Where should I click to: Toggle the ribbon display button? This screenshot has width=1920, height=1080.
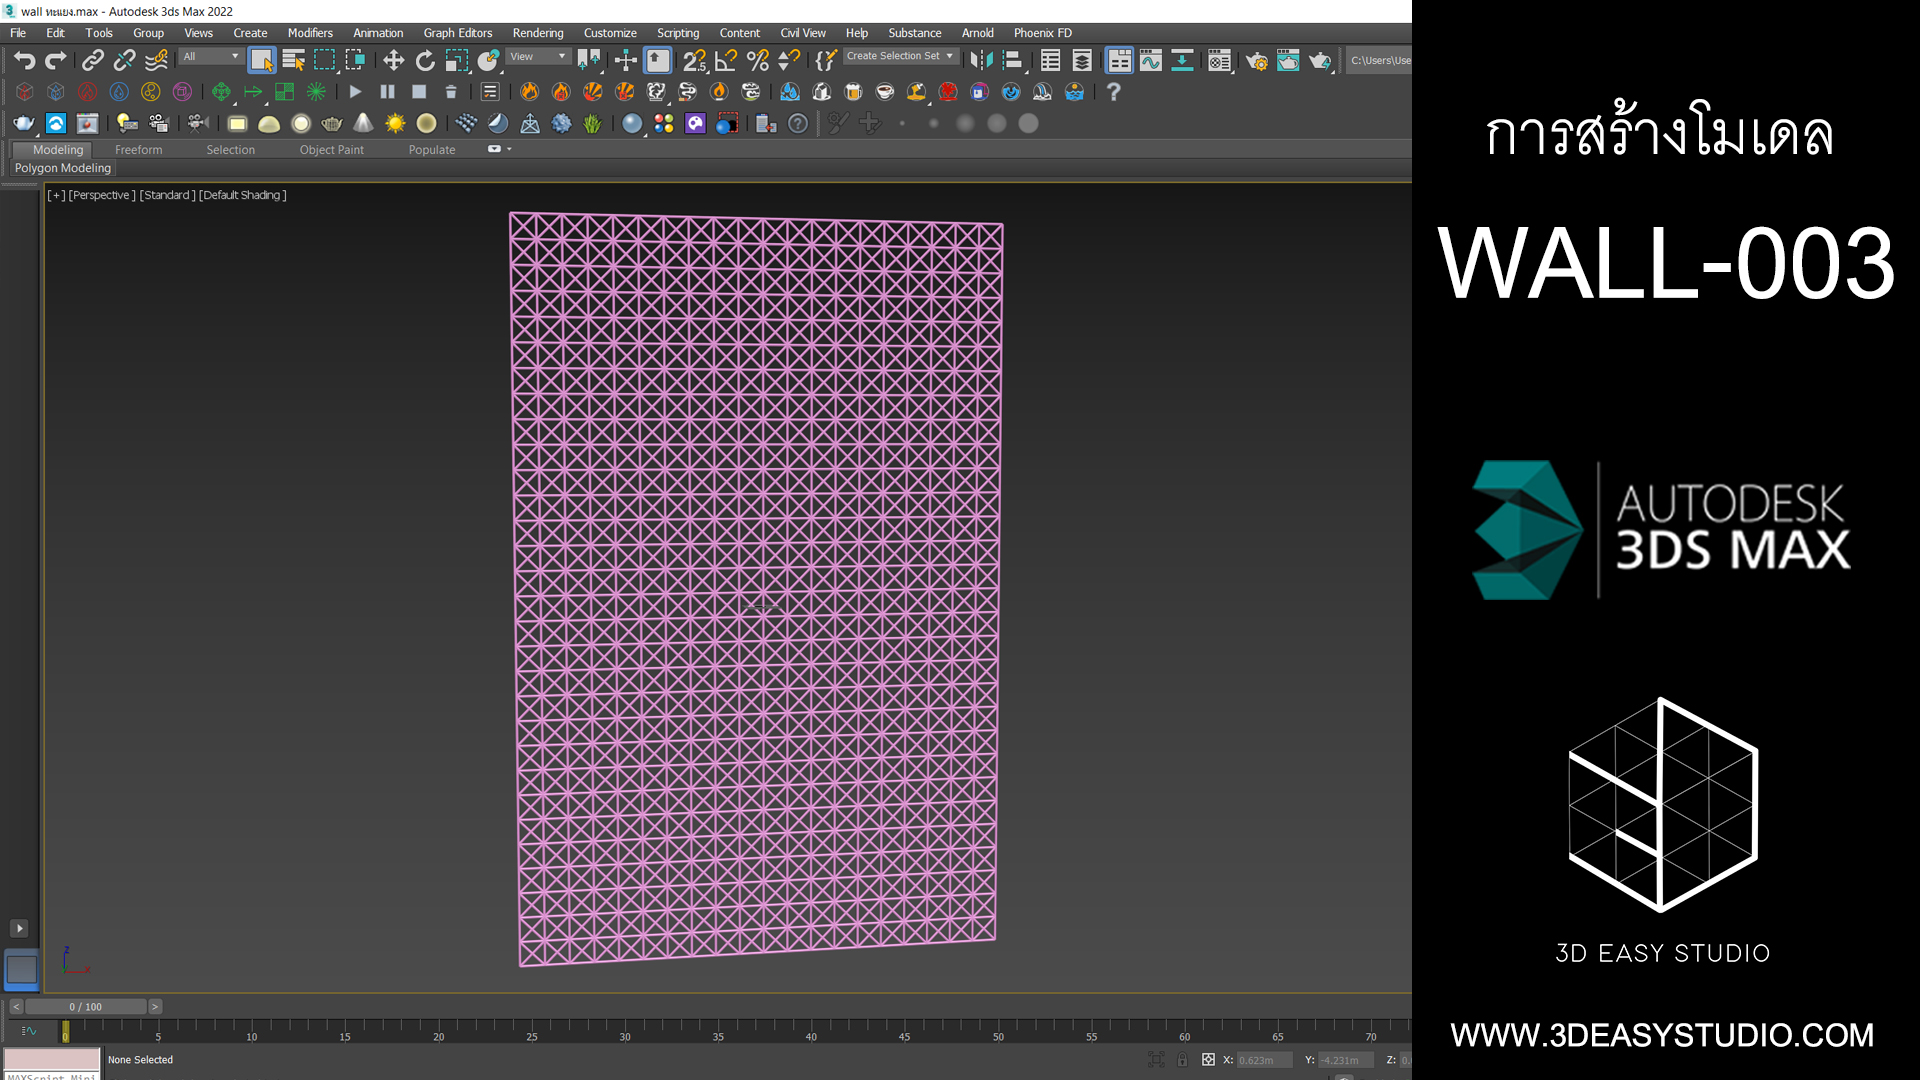tap(1119, 61)
